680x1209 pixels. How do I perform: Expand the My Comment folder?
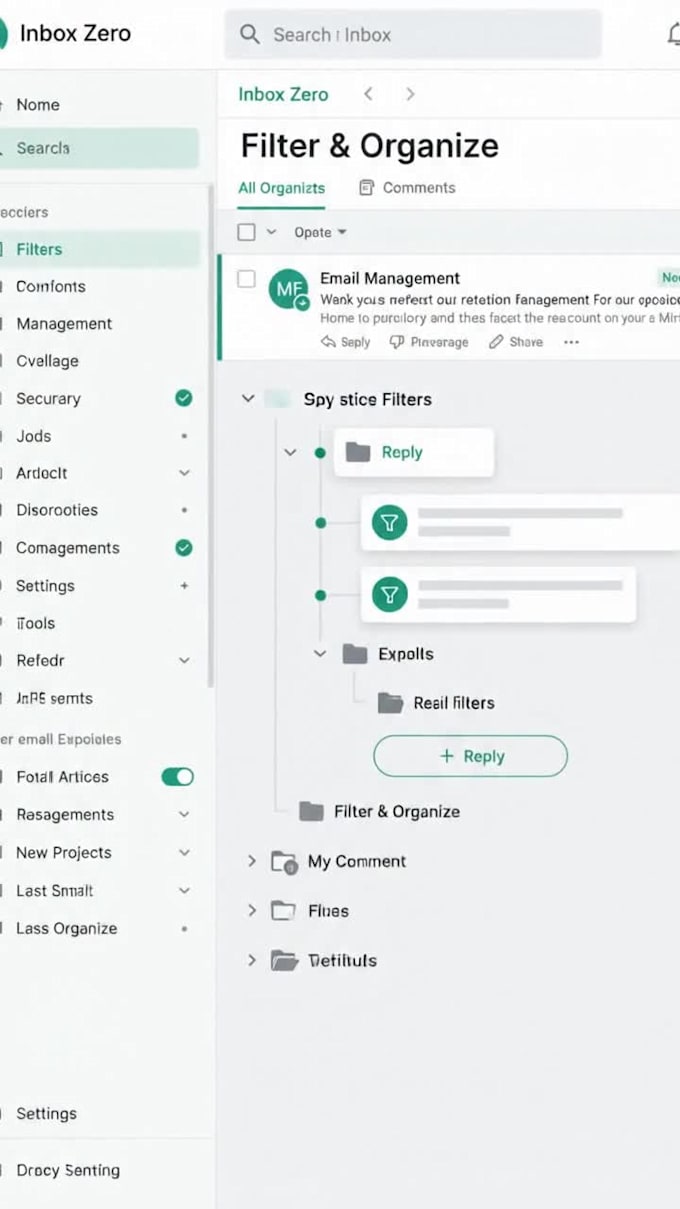[x=252, y=861]
